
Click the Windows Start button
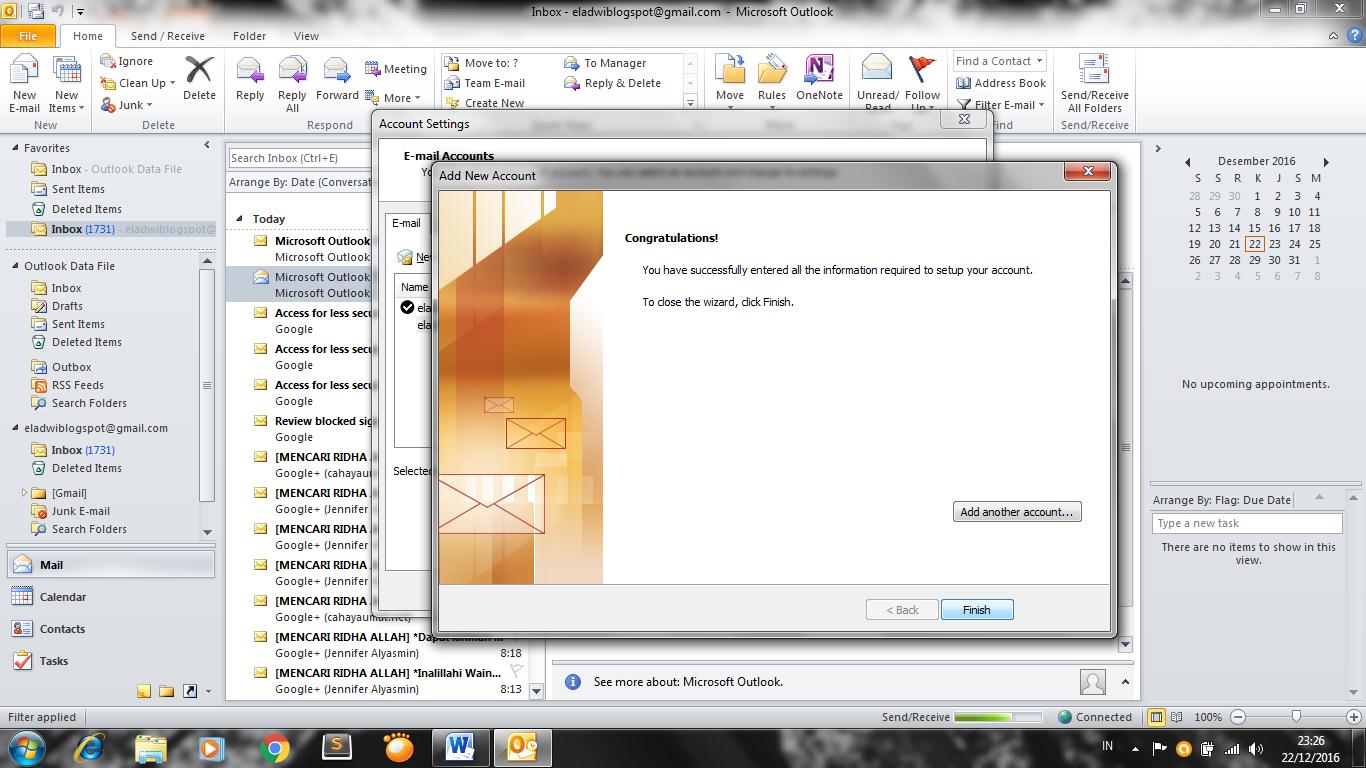pos(26,748)
